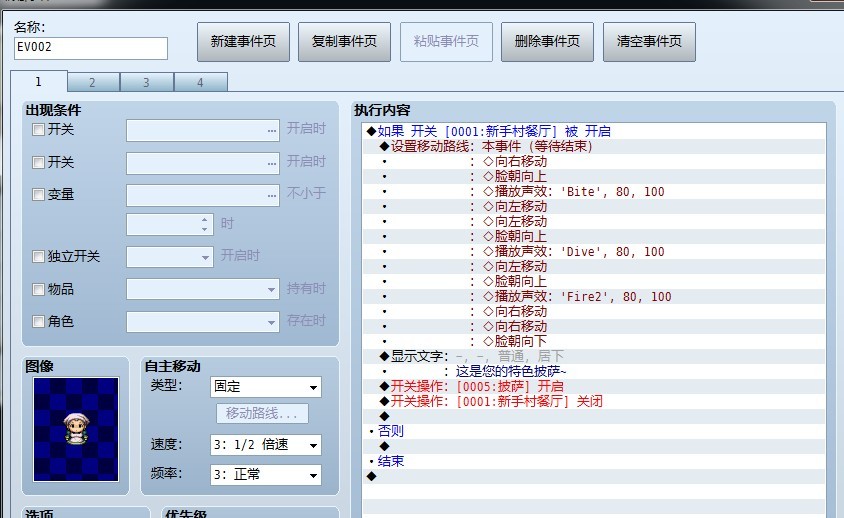Click the 清空事件页 button
Image resolution: width=844 pixels, height=518 pixels.
click(x=649, y=41)
